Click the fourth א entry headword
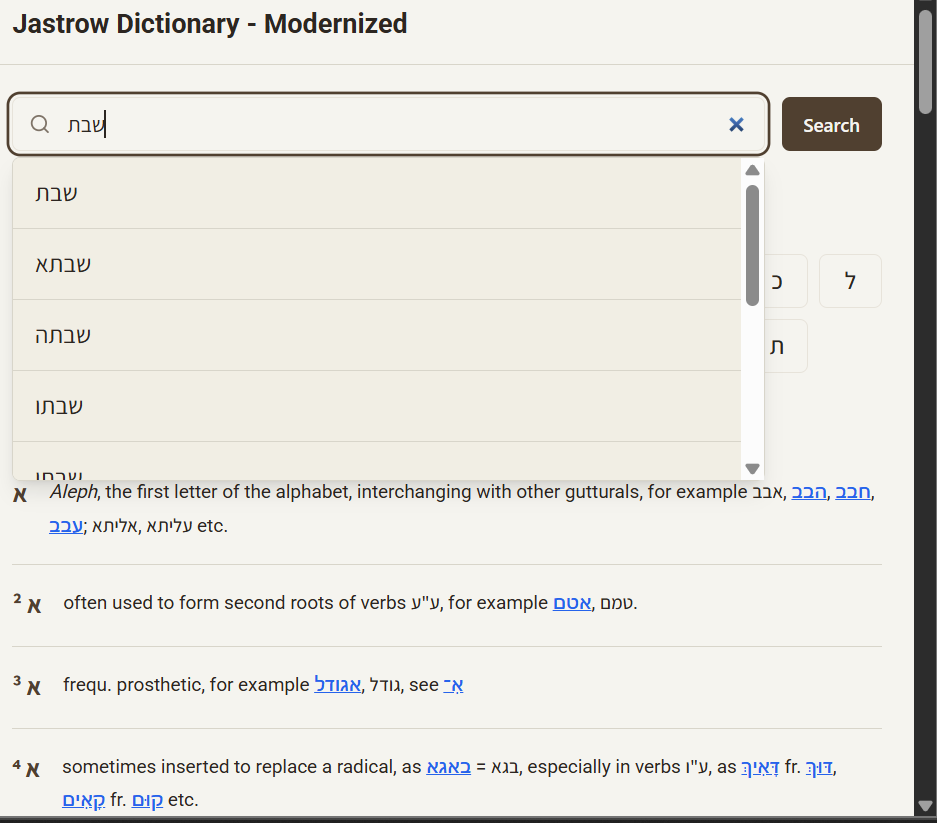The width and height of the screenshot is (937, 823). (33, 769)
